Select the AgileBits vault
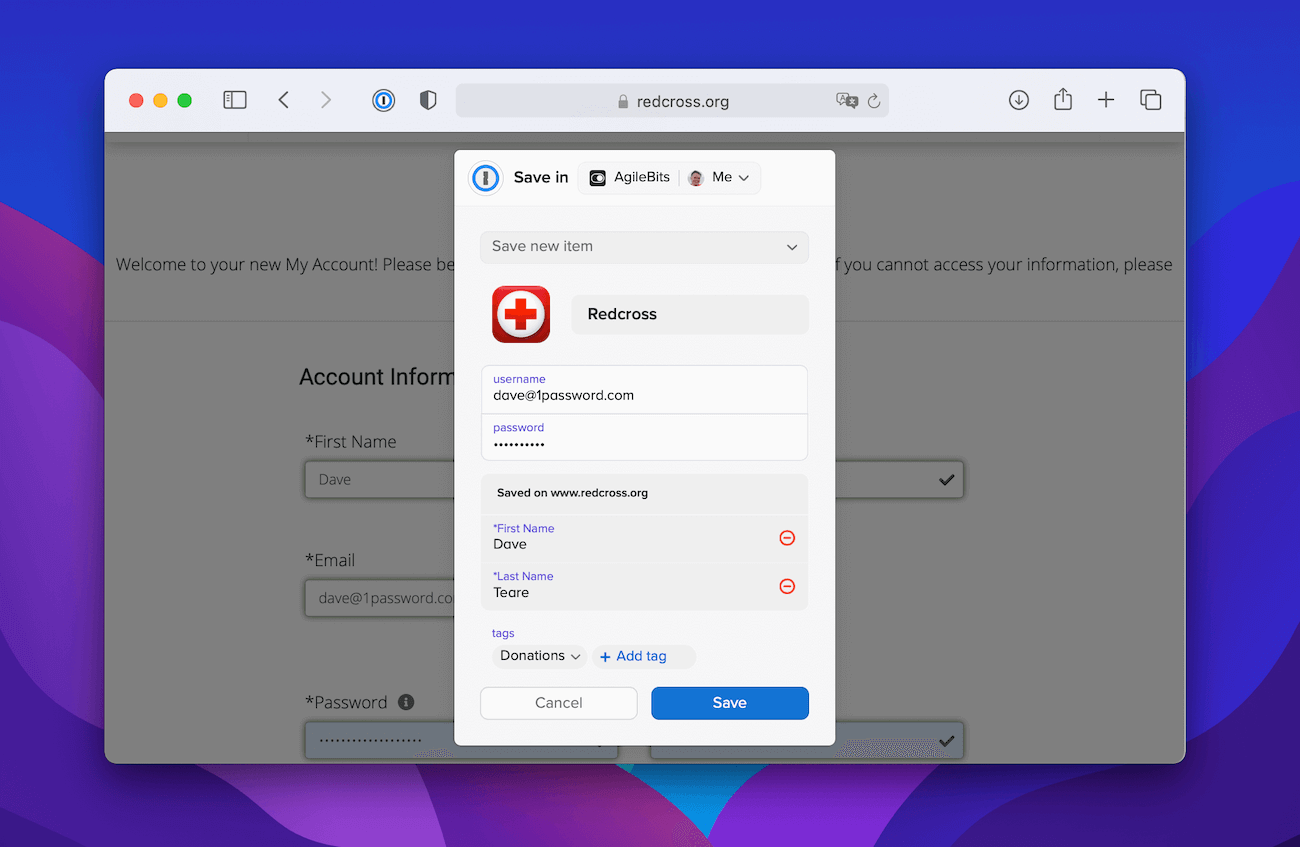This screenshot has height=847, width=1300. [630, 177]
